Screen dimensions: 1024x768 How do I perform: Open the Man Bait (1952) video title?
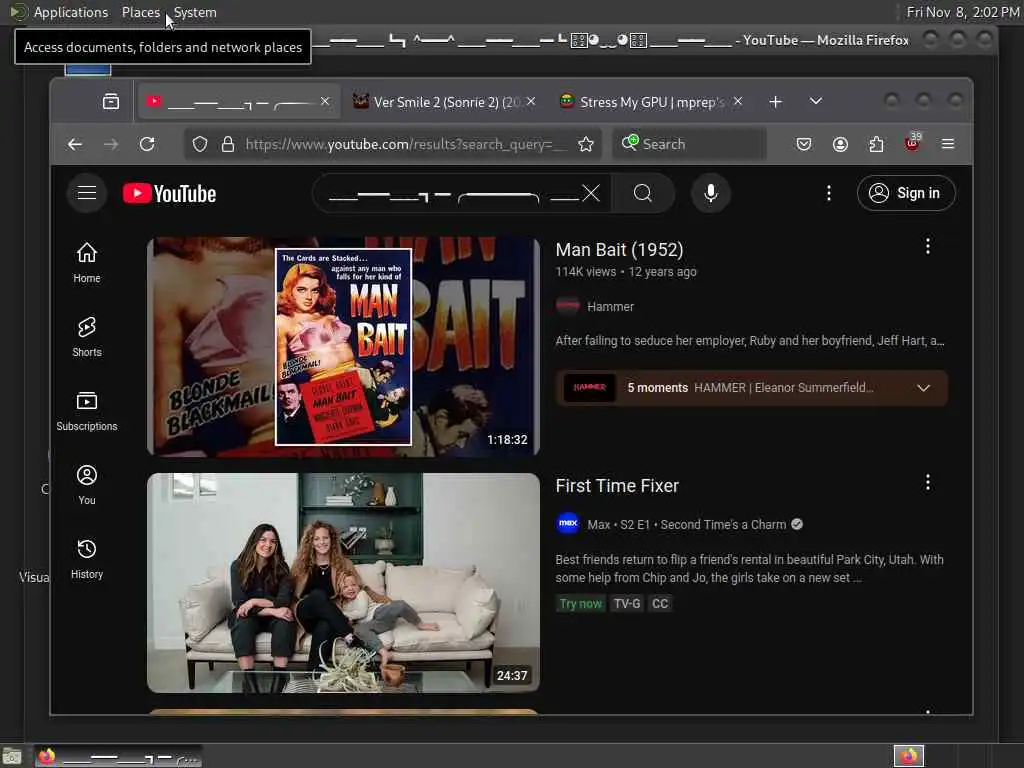pos(619,249)
